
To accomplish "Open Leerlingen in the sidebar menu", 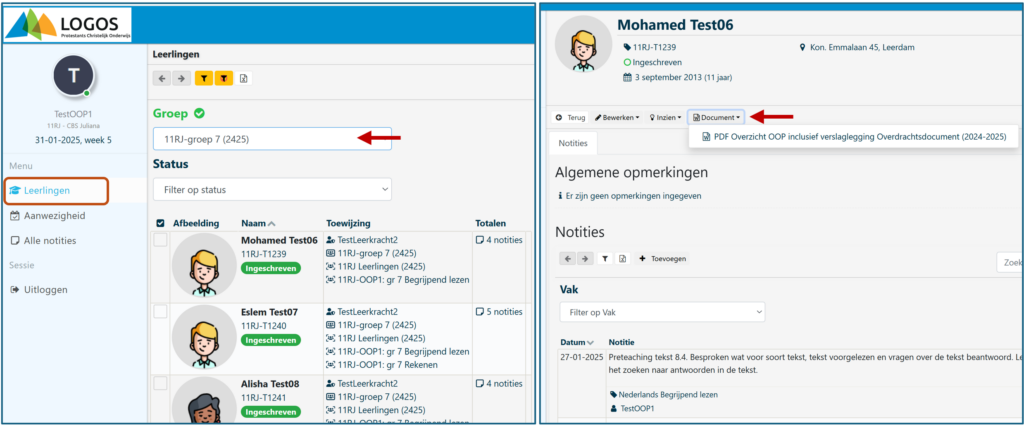I will tap(57, 190).
